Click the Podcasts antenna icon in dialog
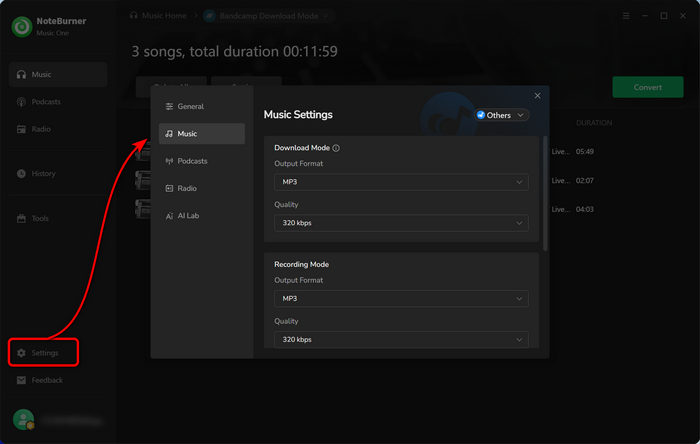Viewport: 700px width, 444px height. (x=169, y=161)
